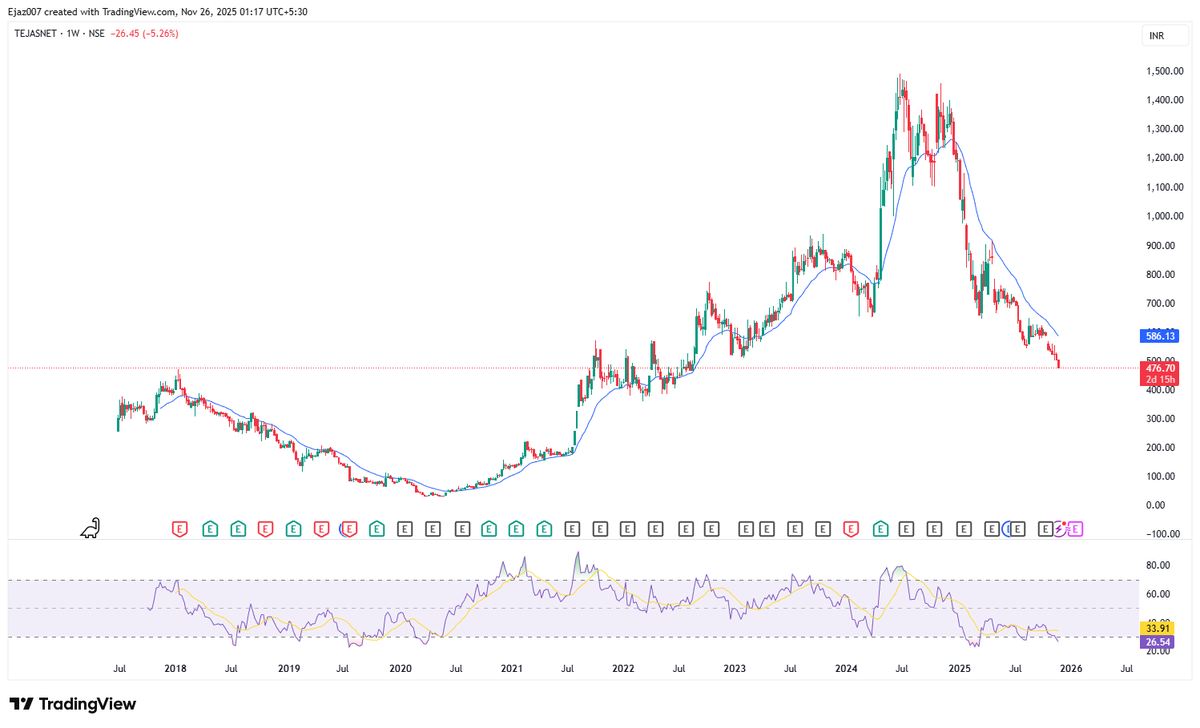Click a green E earnings marker icon
Image resolution: width=1200 pixels, height=728 pixels.
[x=209, y=528]
